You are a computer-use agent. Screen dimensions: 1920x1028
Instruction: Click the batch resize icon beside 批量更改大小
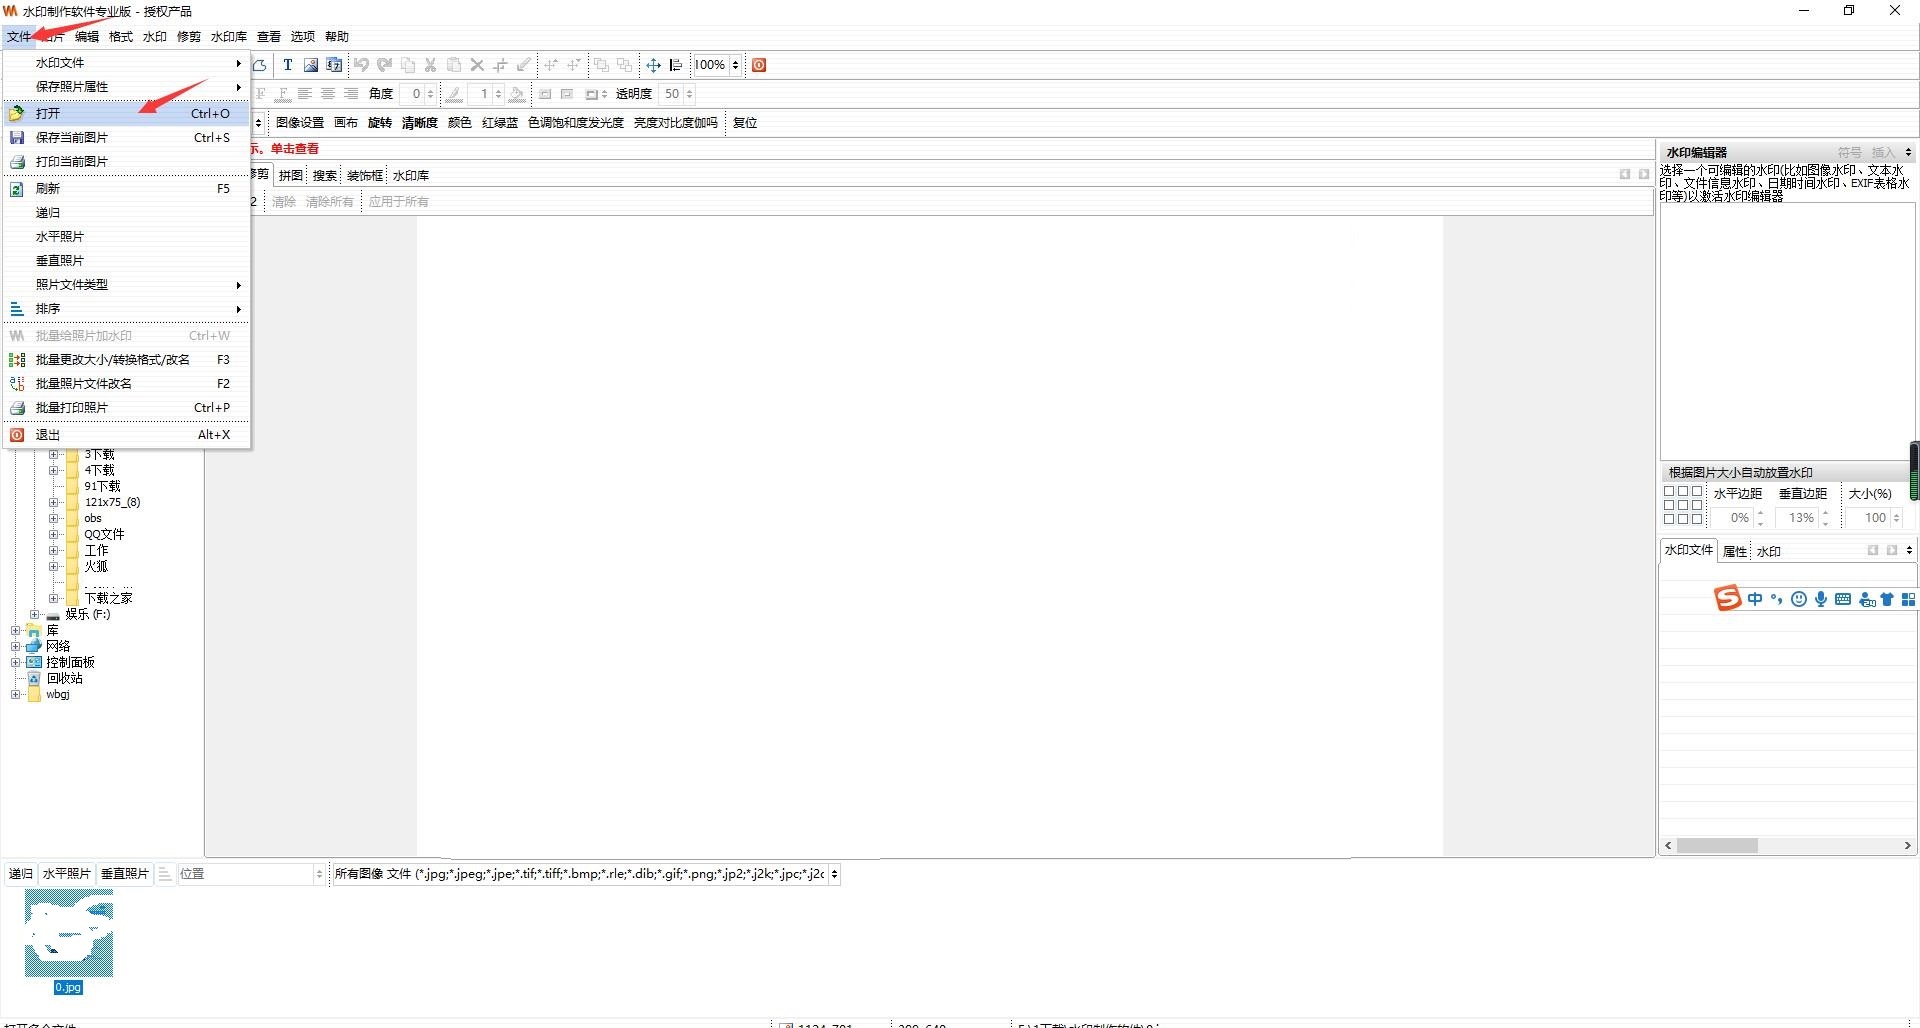click(x=17, y=360)
